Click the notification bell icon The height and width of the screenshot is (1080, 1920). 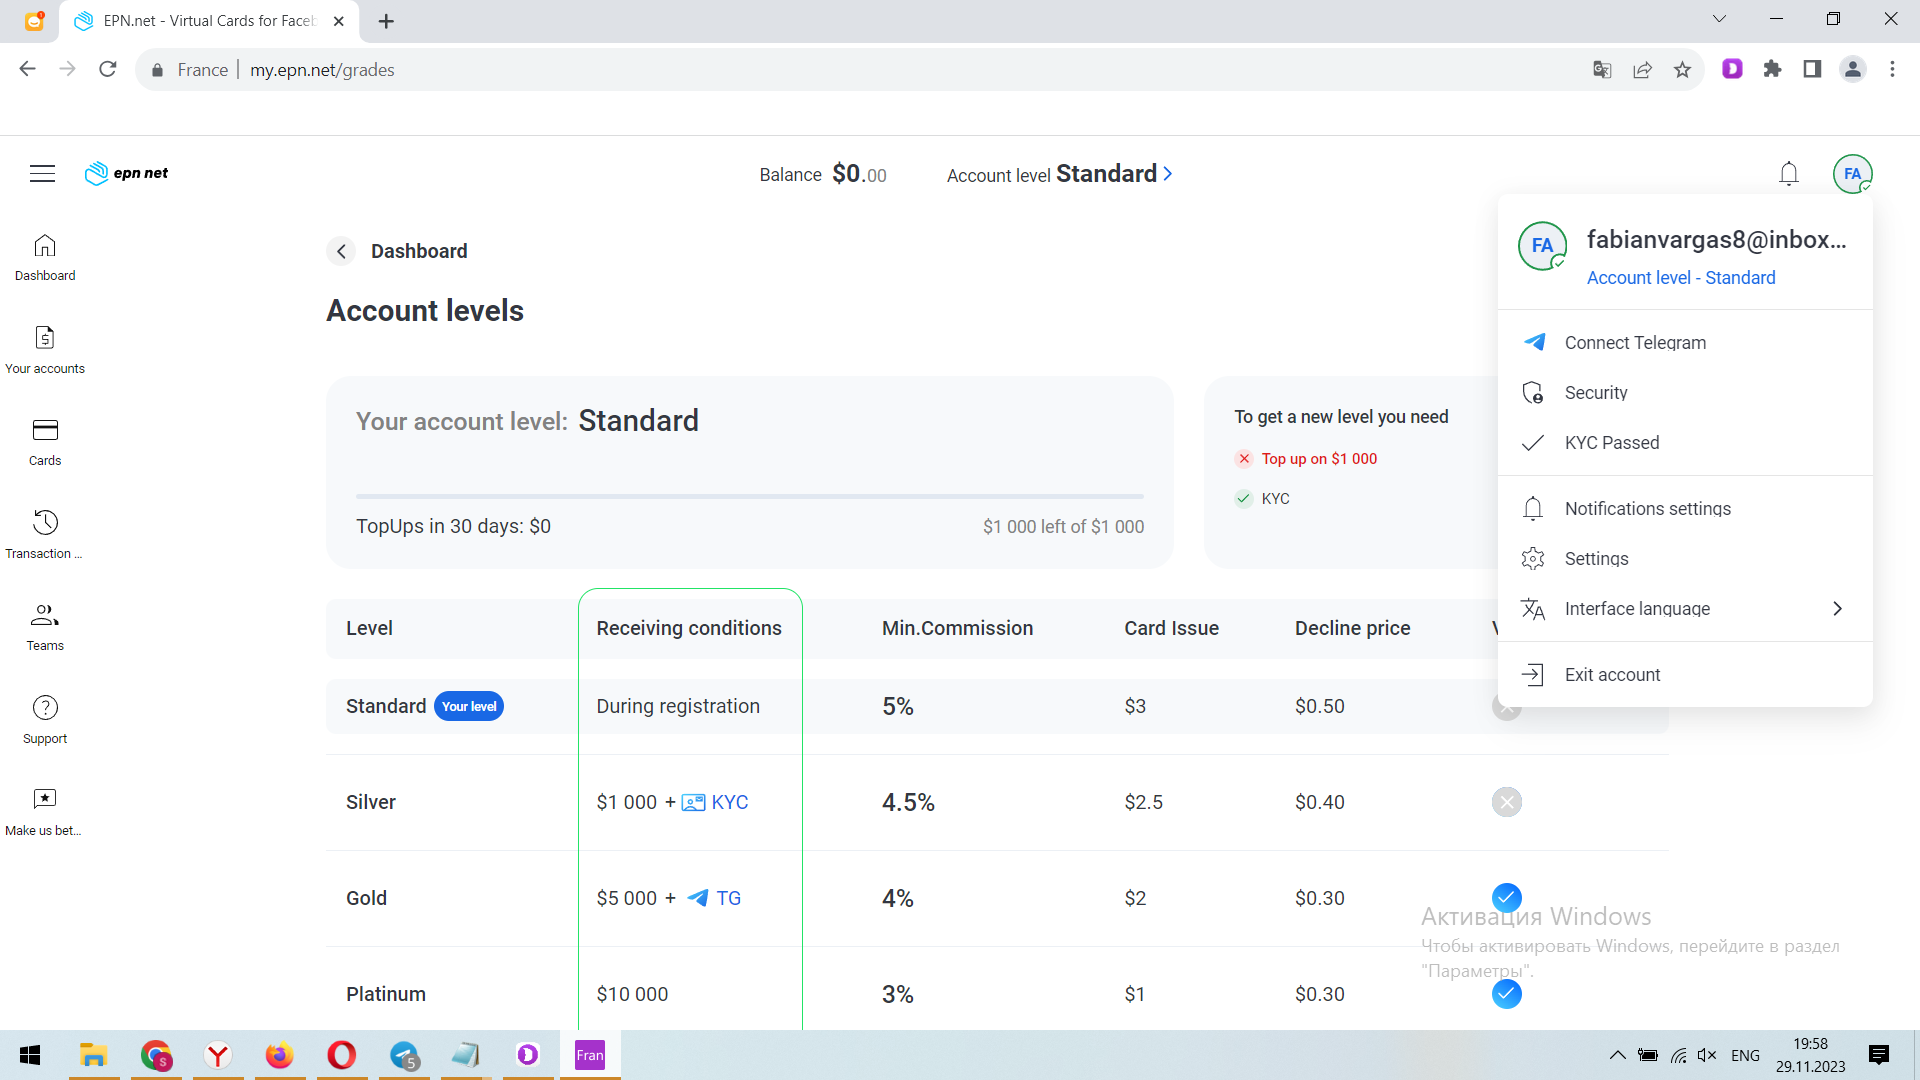click(1788, 174)
